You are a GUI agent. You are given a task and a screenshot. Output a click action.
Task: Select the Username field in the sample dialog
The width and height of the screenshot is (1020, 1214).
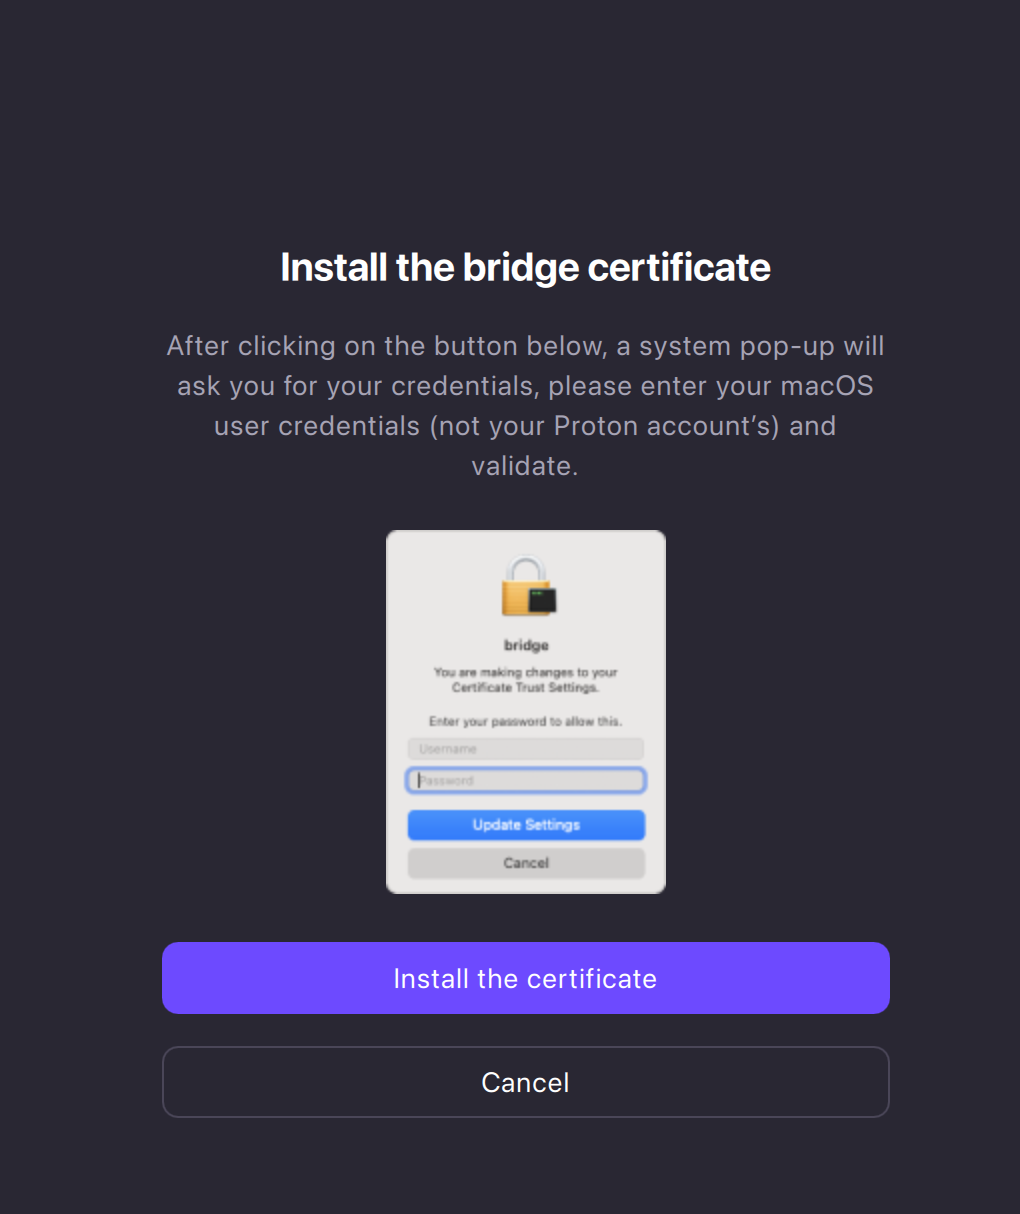526,749
